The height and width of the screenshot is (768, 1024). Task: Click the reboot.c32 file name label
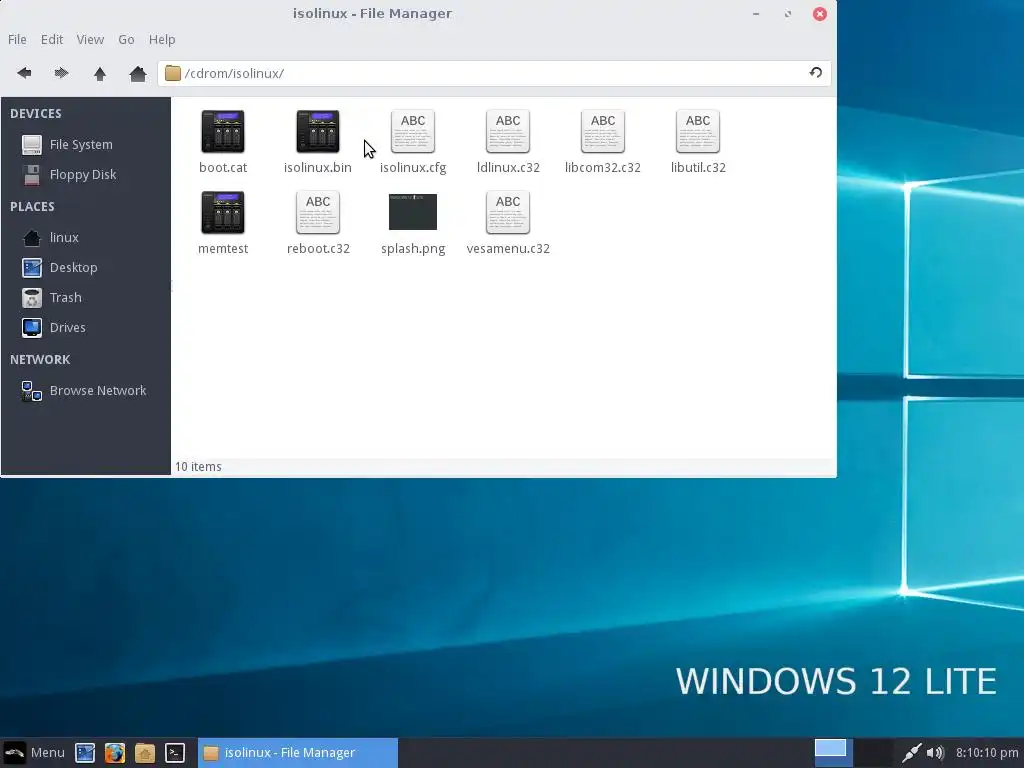317,248
